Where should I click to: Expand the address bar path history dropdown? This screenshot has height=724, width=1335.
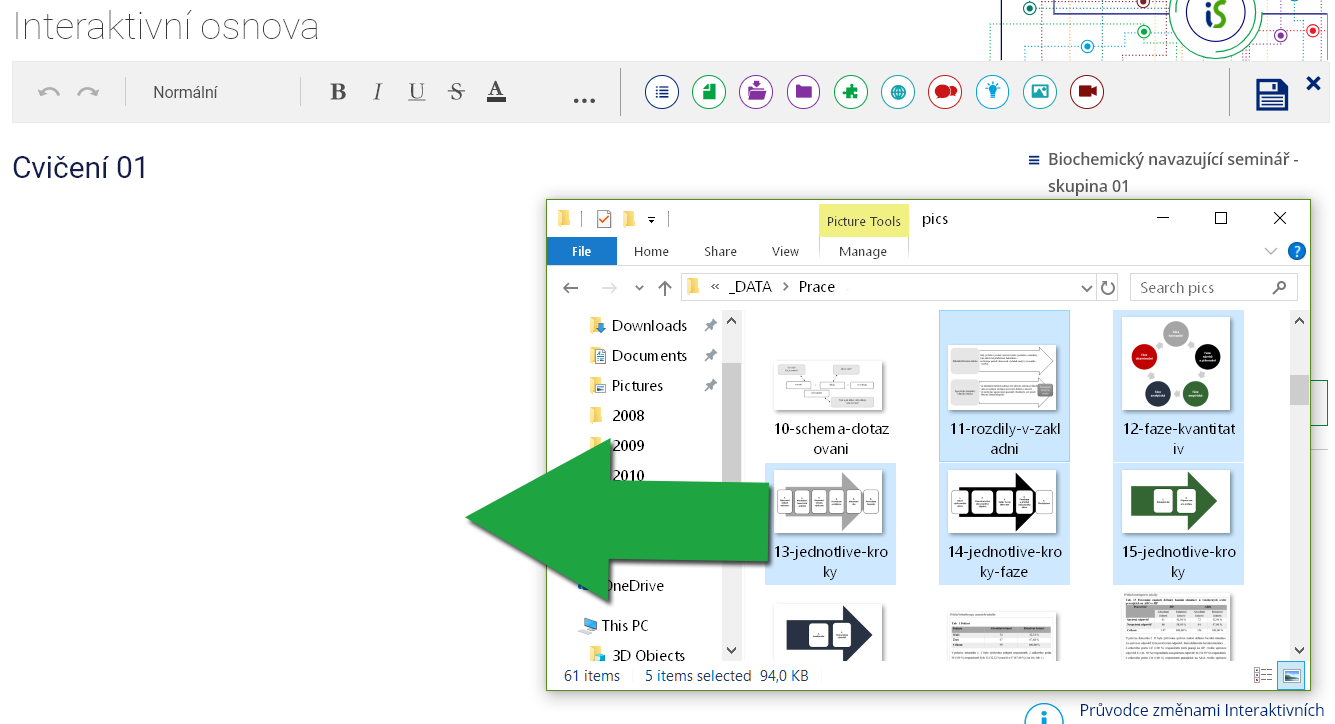coord(1087,288)
